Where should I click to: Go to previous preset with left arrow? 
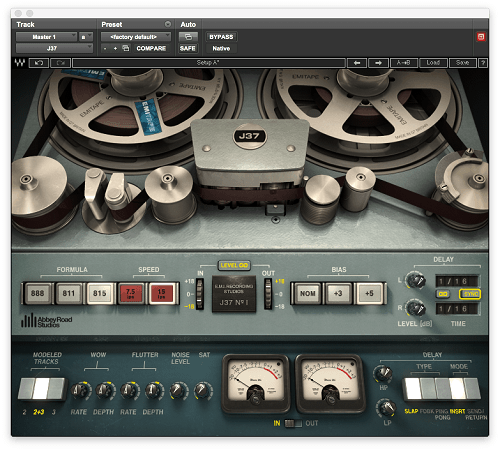357,63
